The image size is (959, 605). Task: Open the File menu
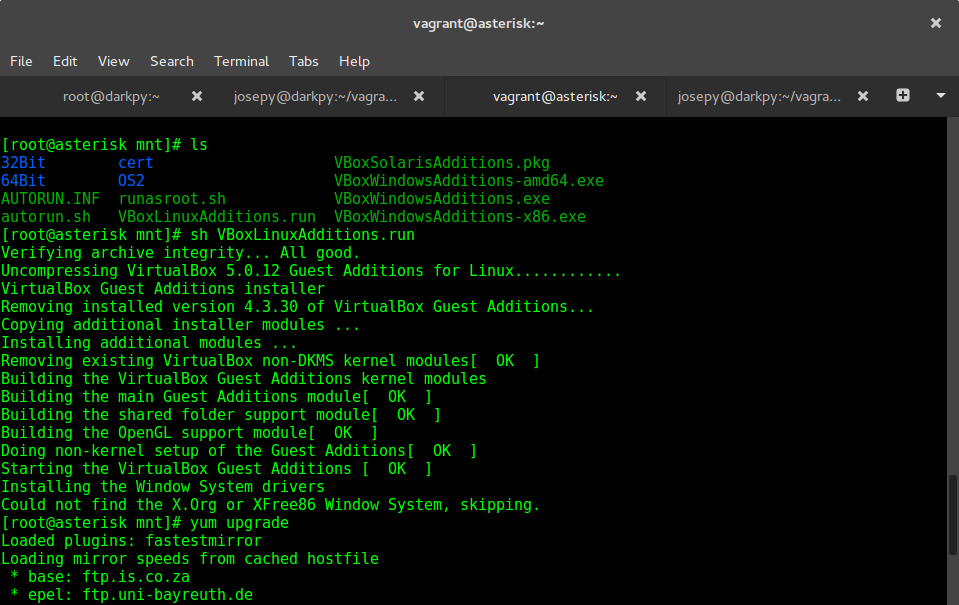21,61
